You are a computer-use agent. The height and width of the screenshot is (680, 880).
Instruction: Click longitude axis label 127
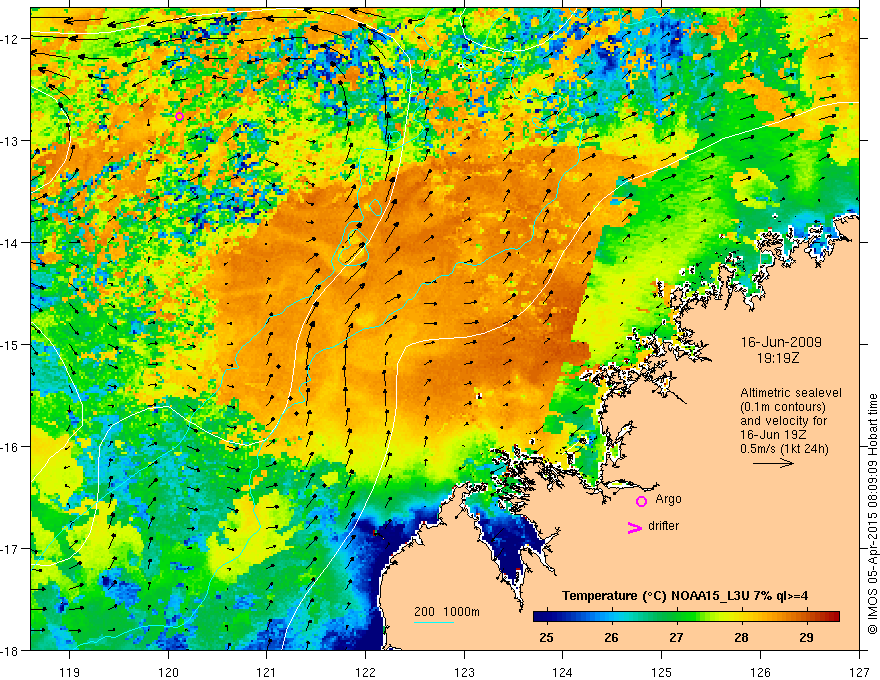(x=859, y=672)
